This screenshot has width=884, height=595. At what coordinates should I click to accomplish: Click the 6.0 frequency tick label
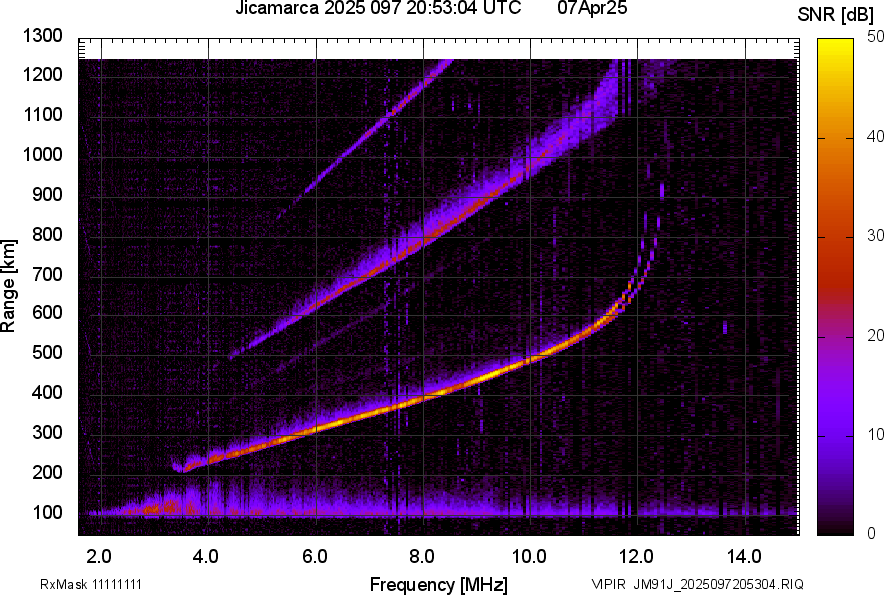[315, 556]
